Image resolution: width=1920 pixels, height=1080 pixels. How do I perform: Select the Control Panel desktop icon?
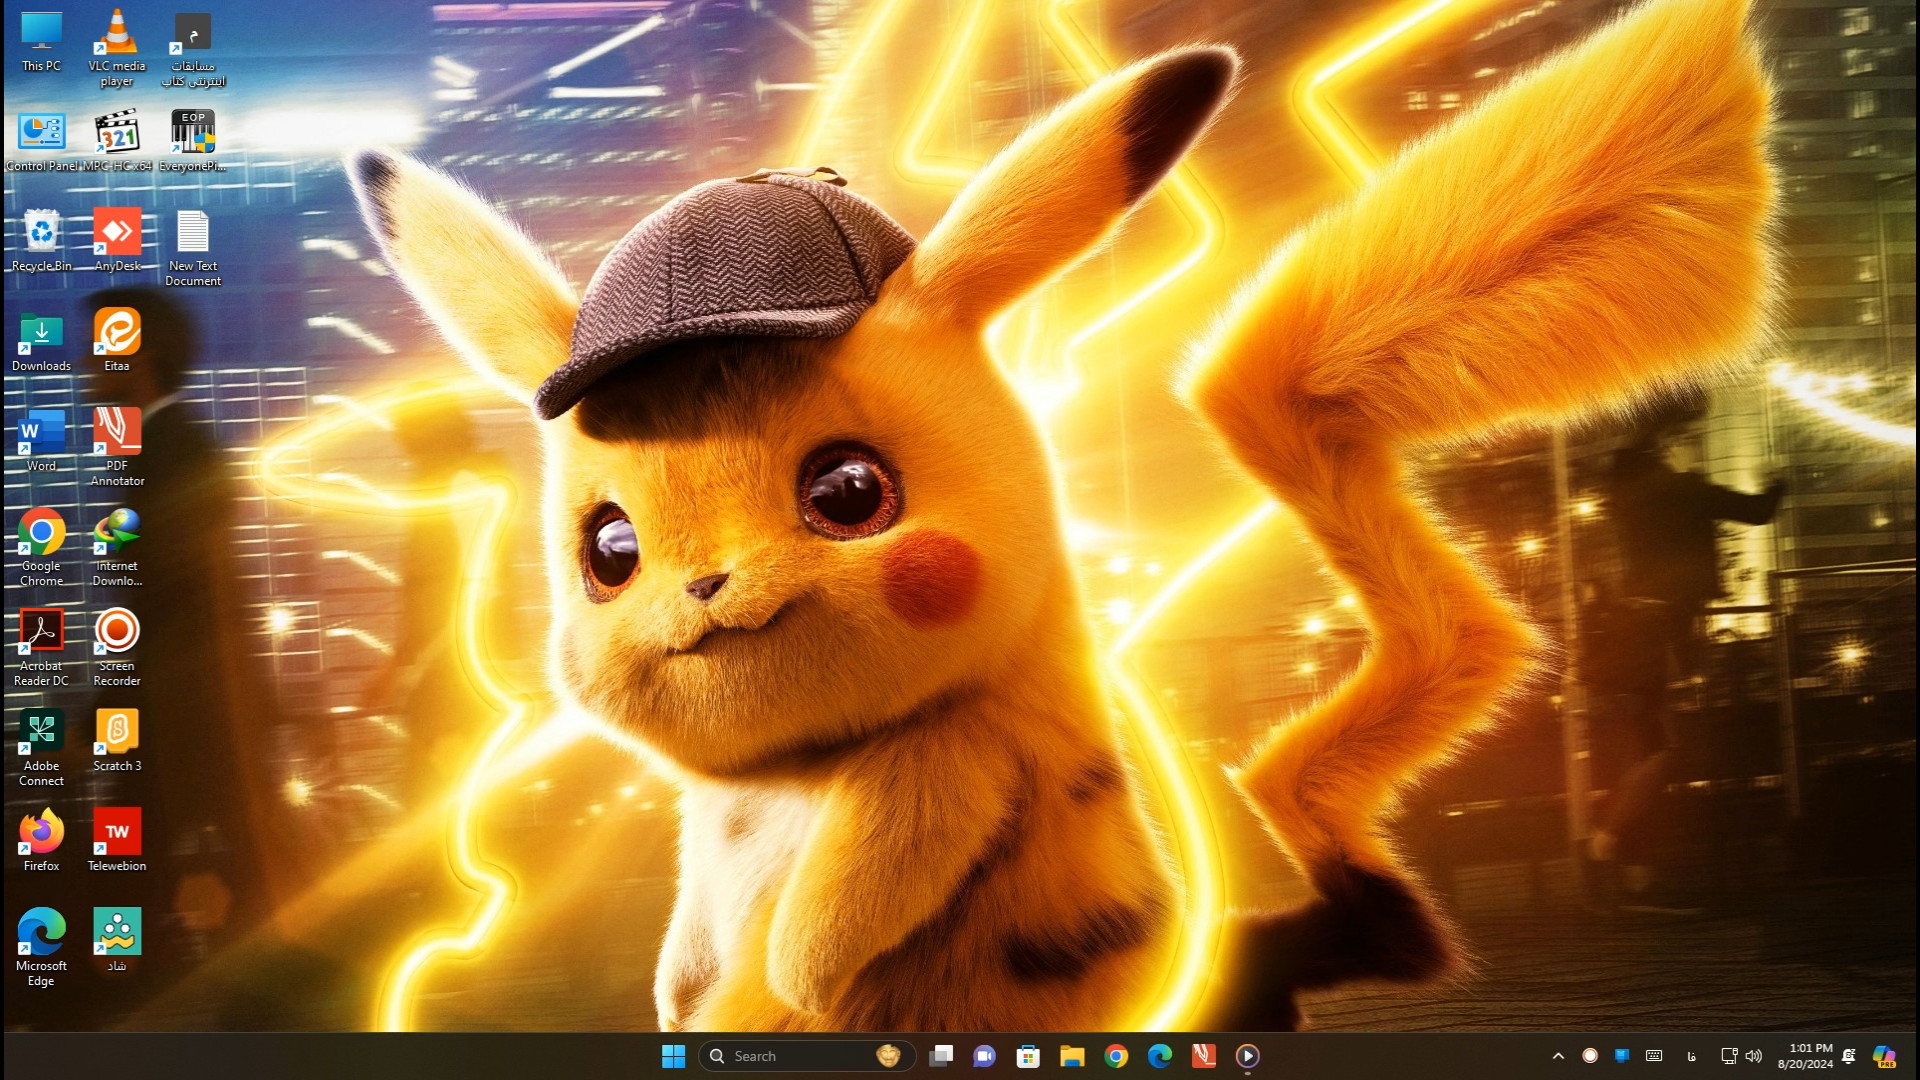[x=41, y=141]
